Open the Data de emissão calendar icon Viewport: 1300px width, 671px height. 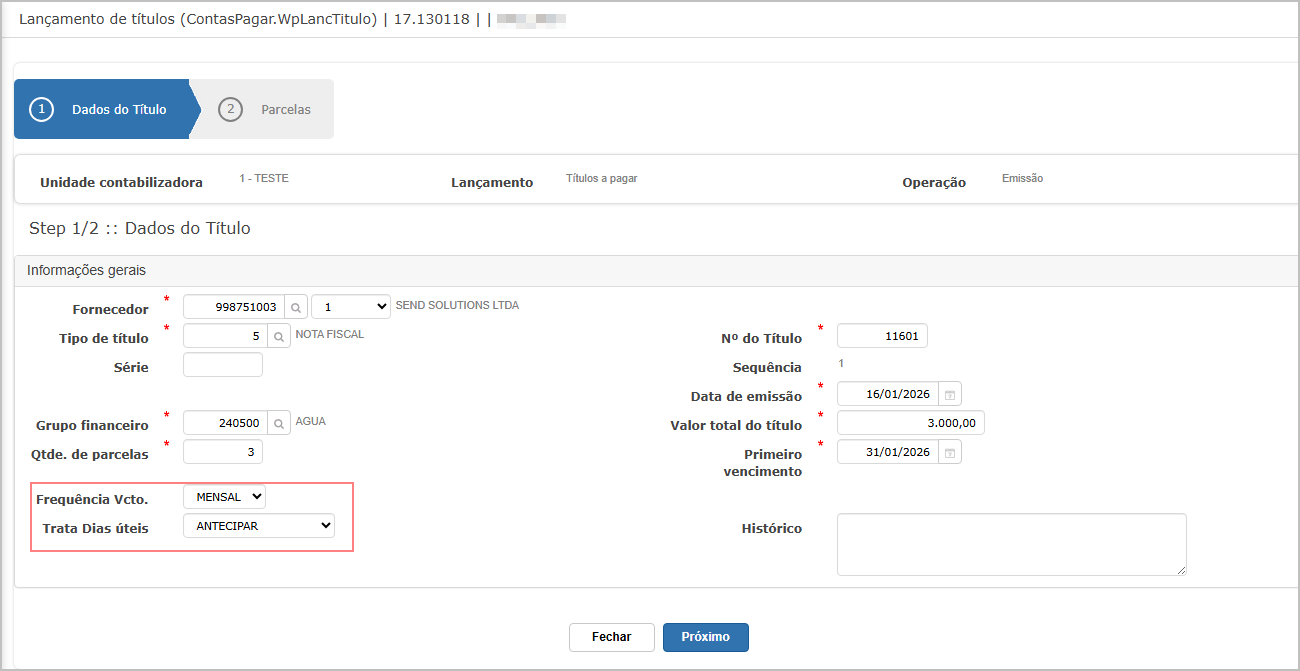tap(950, 394)
